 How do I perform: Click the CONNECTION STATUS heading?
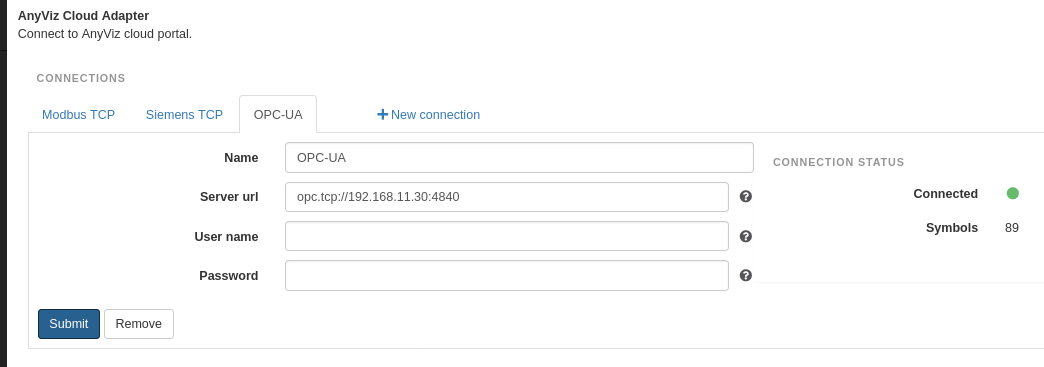point(838,163)
